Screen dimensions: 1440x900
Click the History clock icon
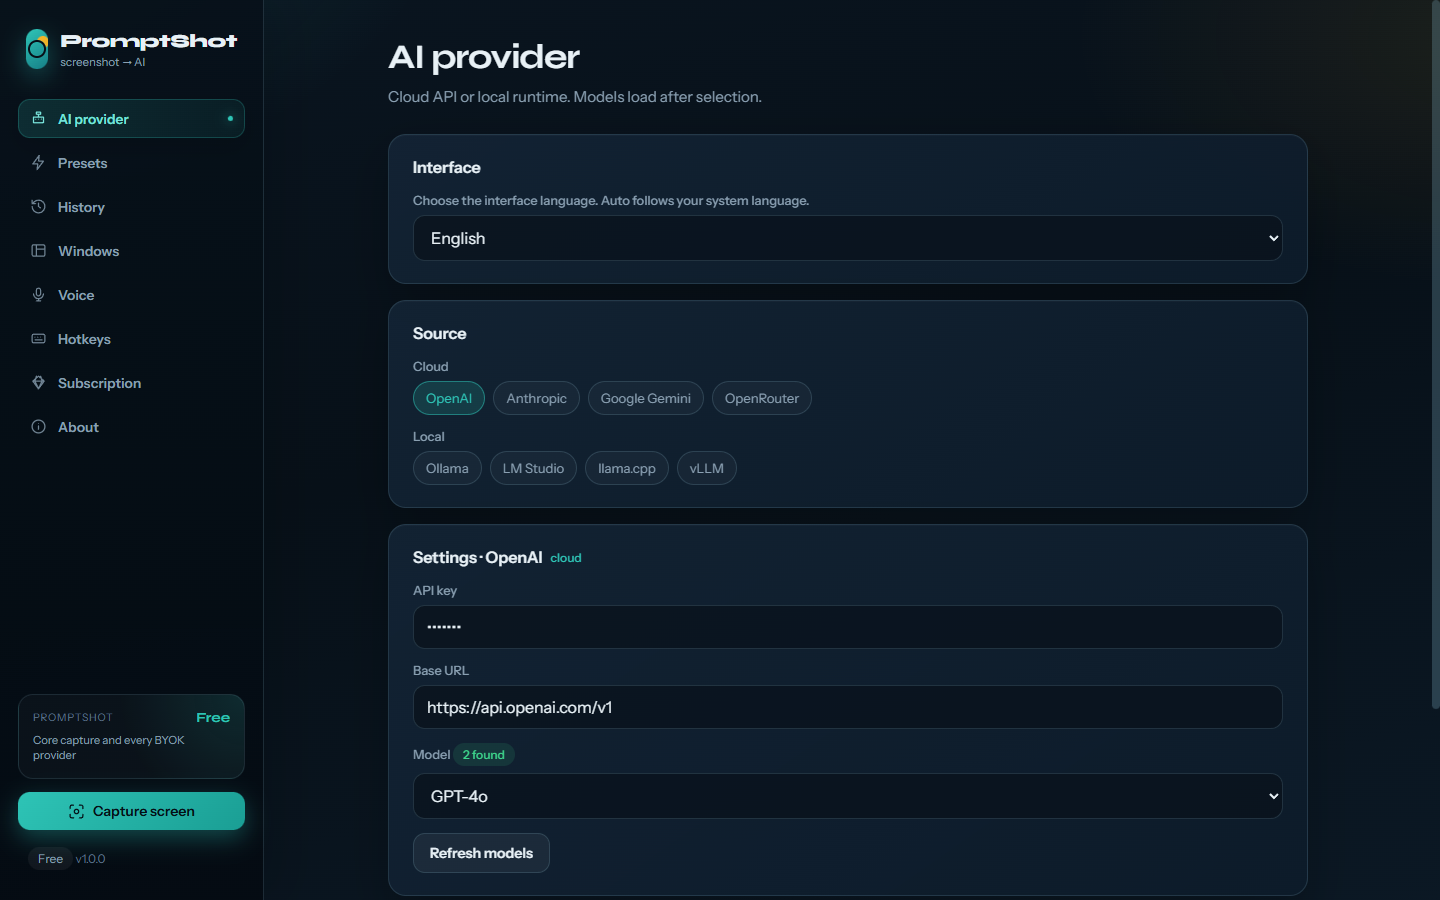(38, 206)
